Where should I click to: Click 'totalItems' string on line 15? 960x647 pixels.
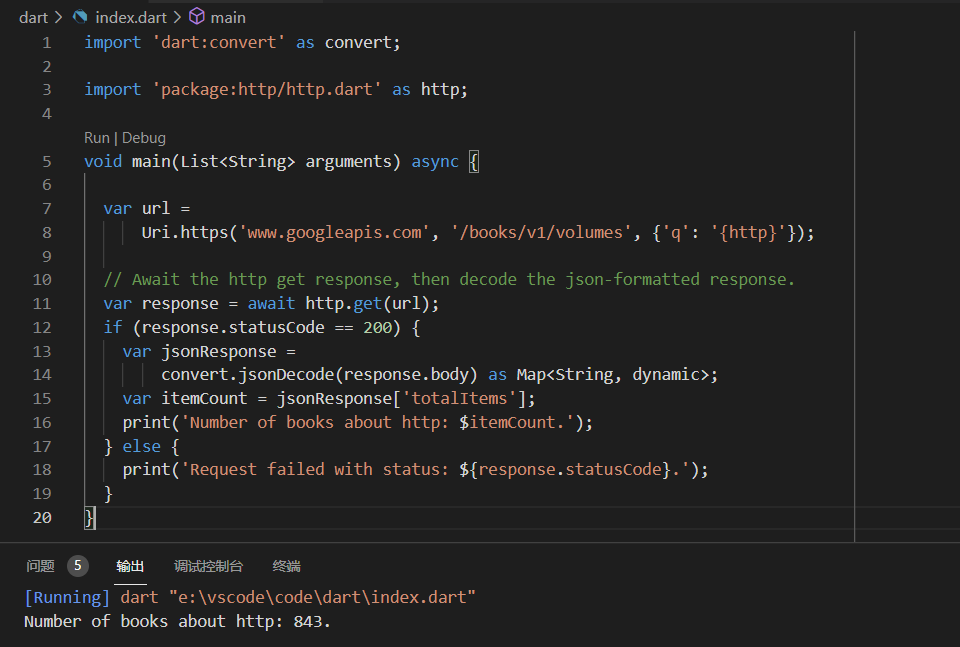pos(459,398)
